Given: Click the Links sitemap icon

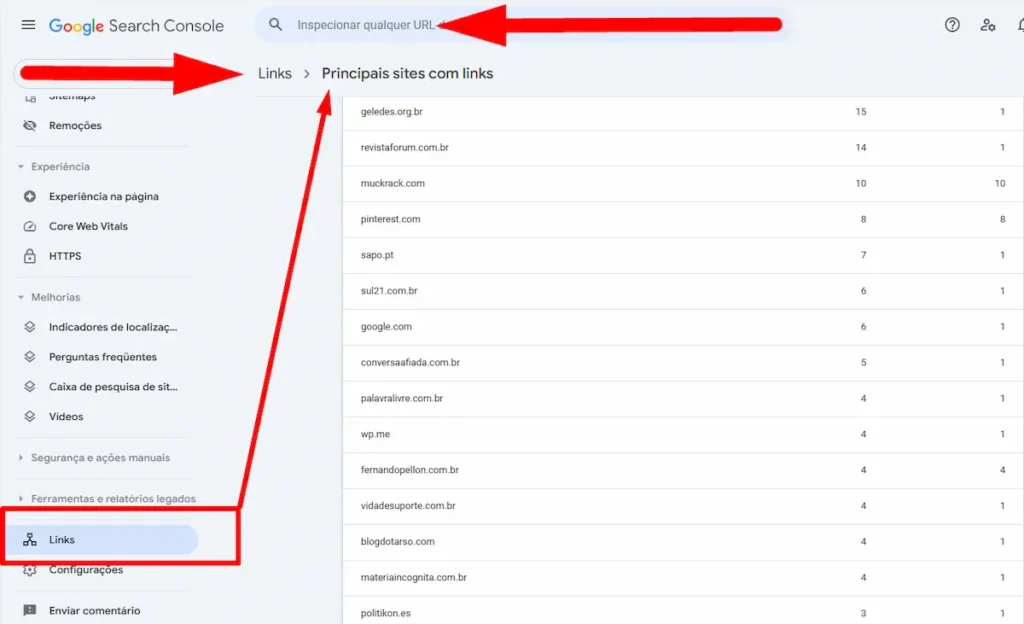Looking at the screenshot, I should [30, 540].
